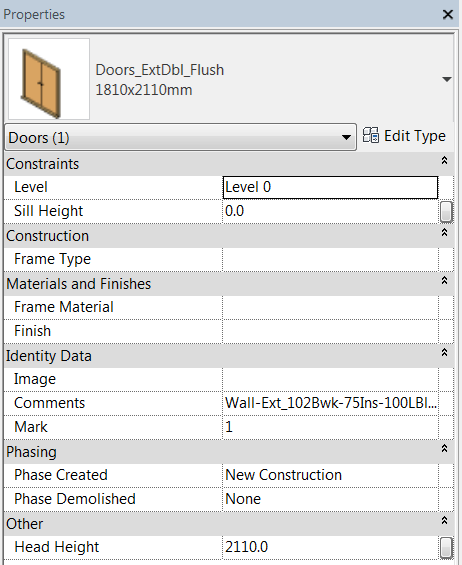The height and width of the screenshot is (565, 462).
Task: Open the Doors (1) filter dropdown
Action: point(181,137)
